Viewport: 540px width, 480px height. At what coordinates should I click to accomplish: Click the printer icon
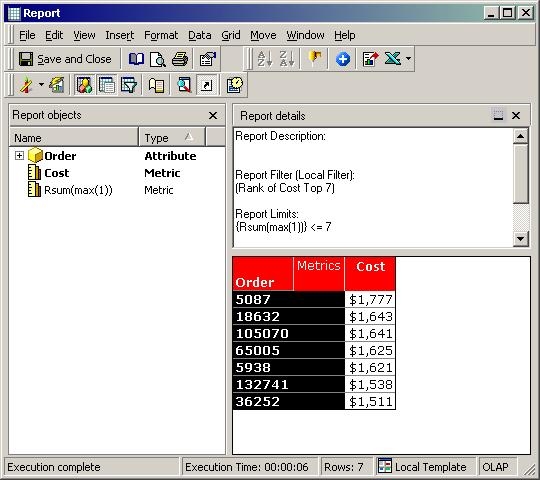pos(180,59)
